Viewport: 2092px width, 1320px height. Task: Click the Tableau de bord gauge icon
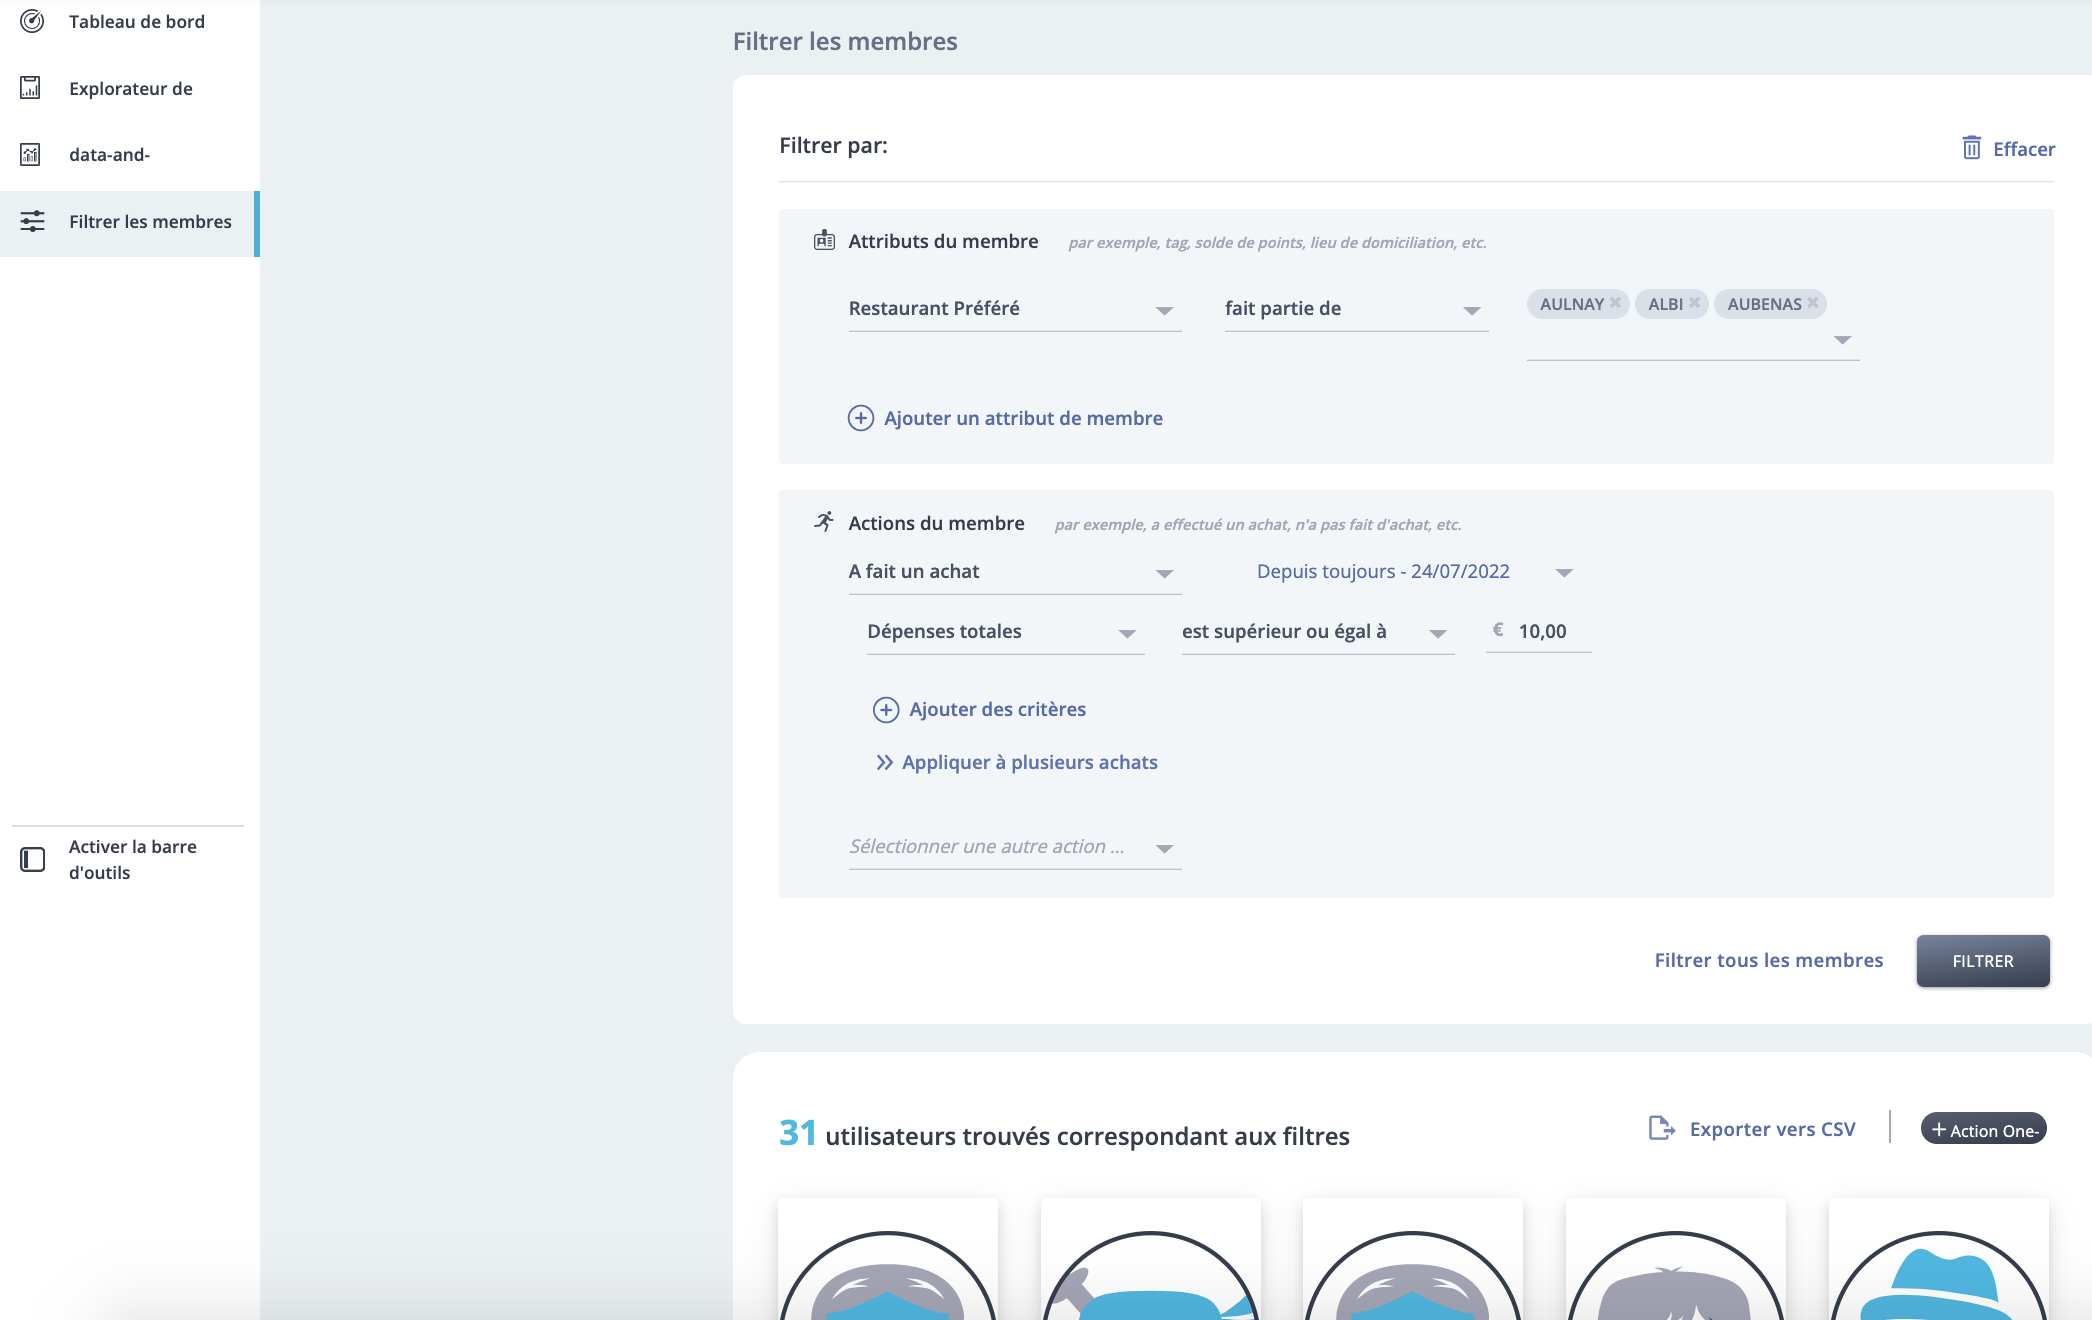pyautogui.click(x=32, y=21)
